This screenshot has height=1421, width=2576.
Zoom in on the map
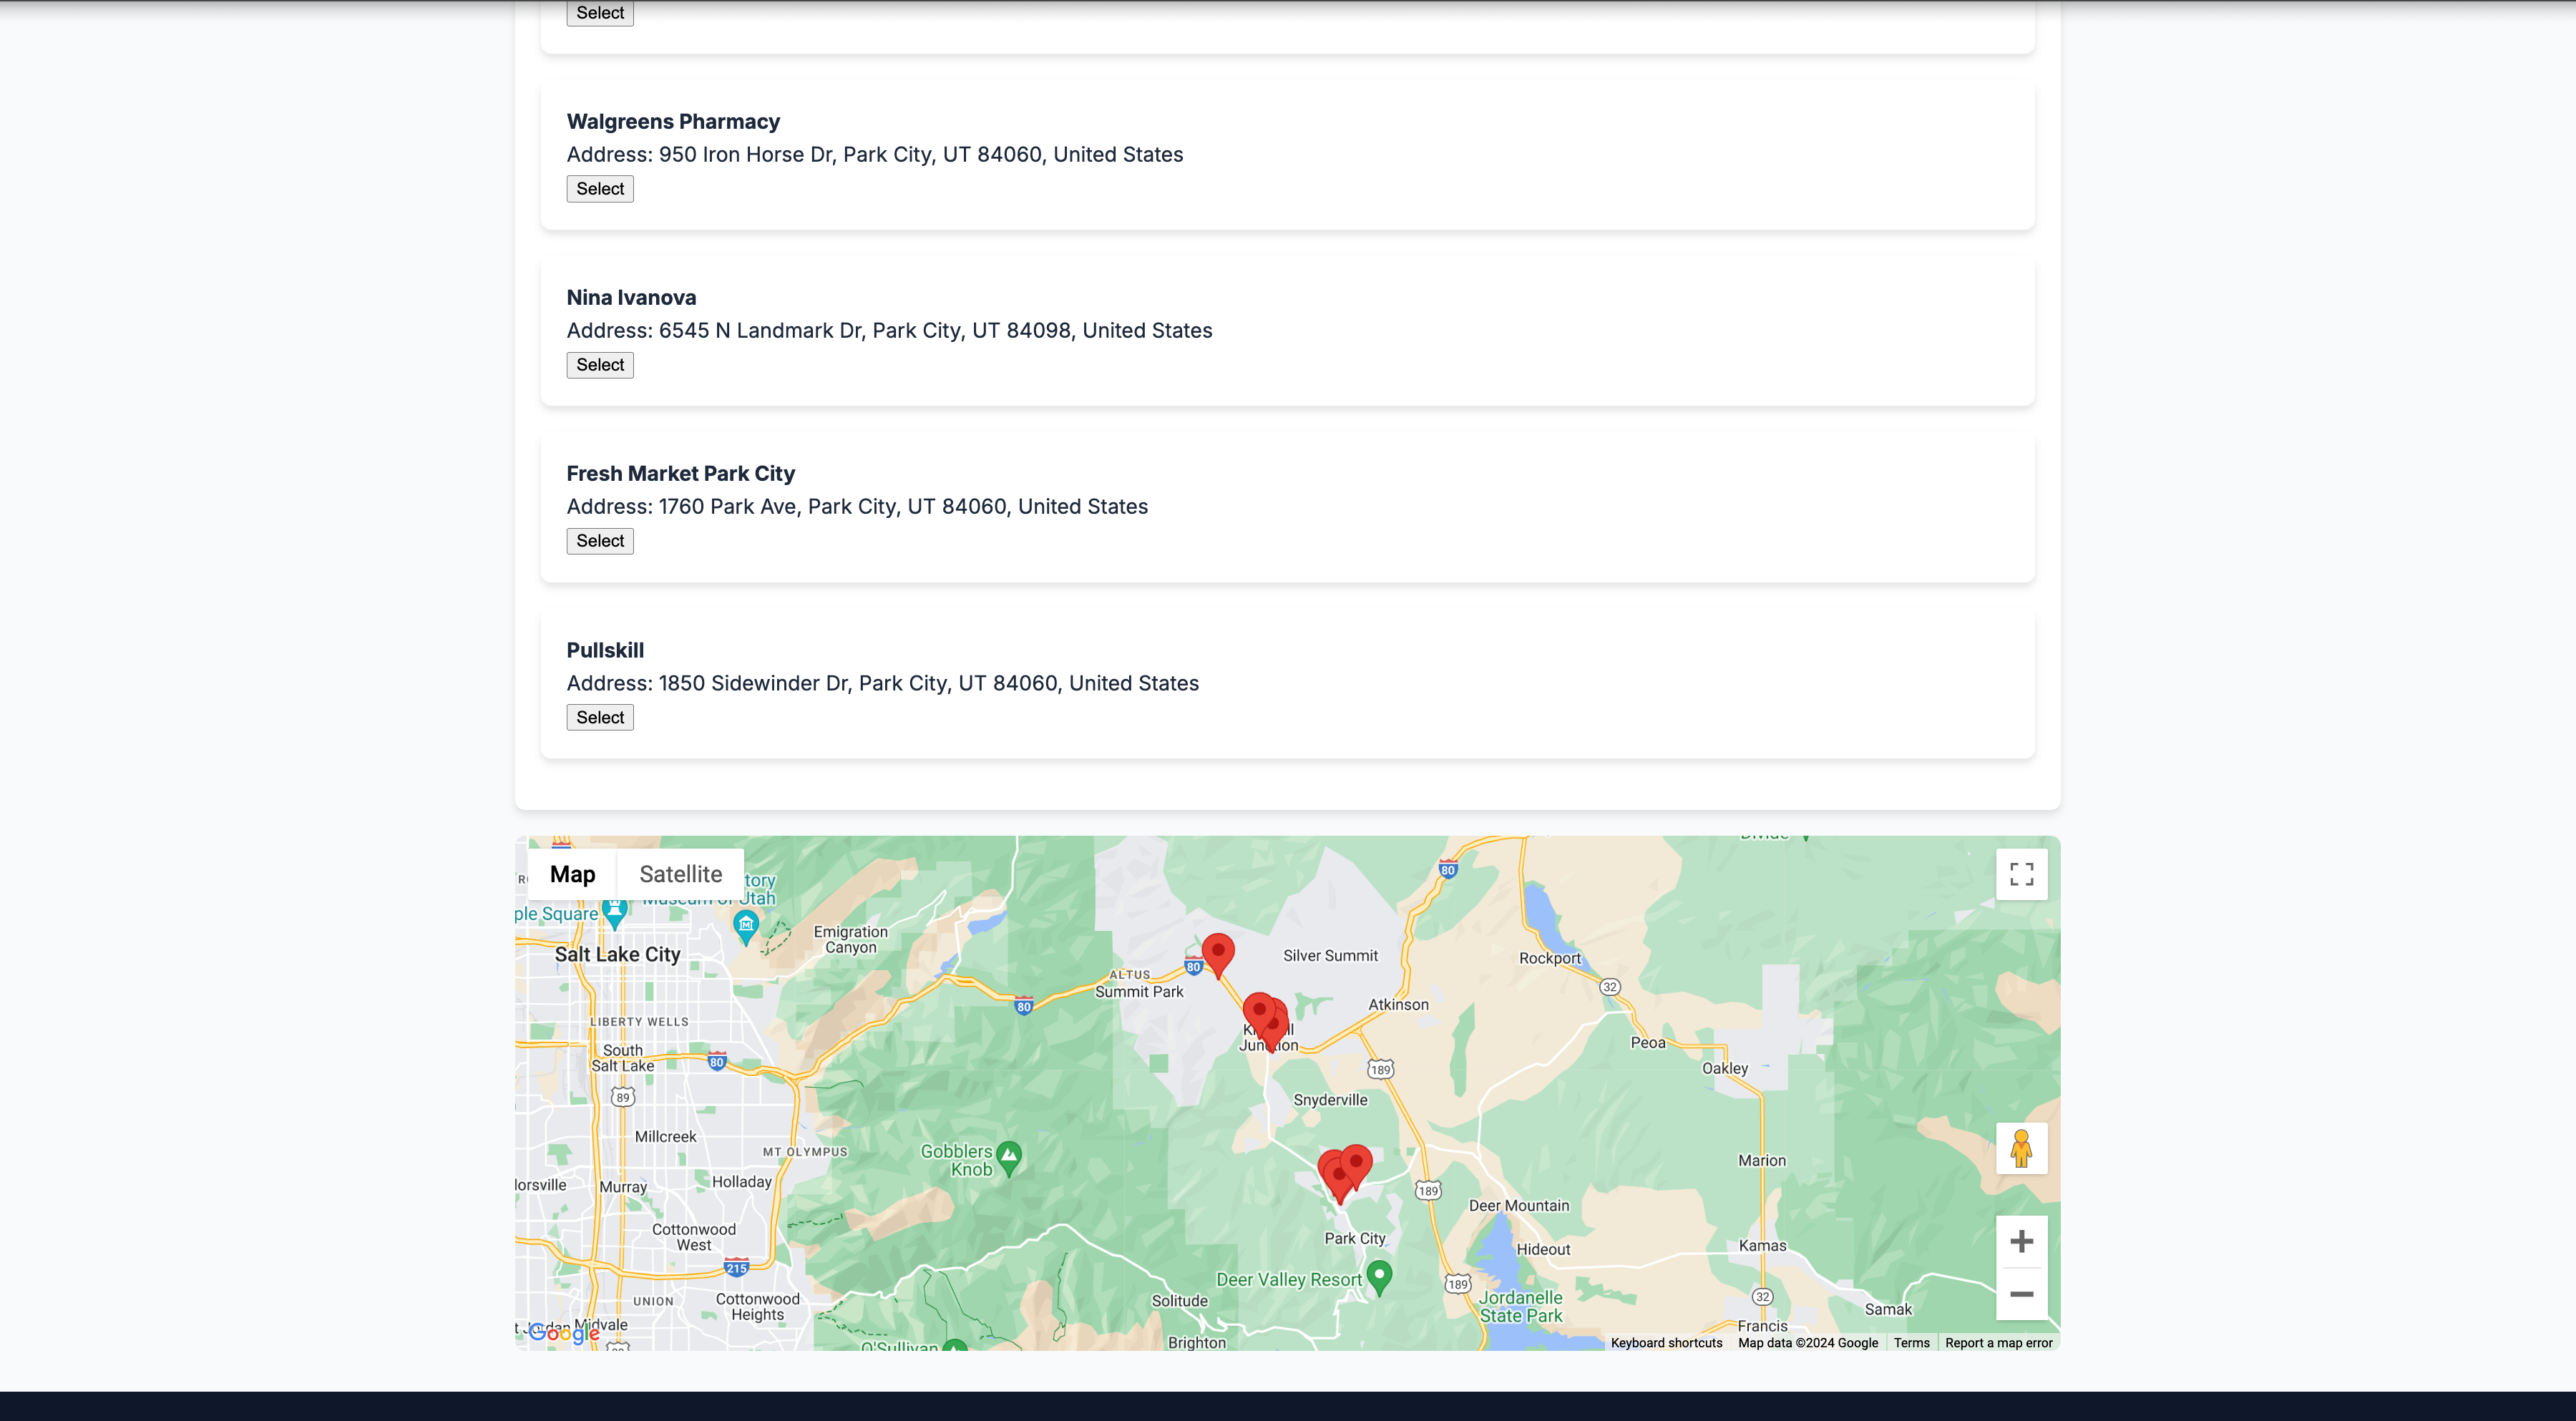click(x=2021, y=1241)
